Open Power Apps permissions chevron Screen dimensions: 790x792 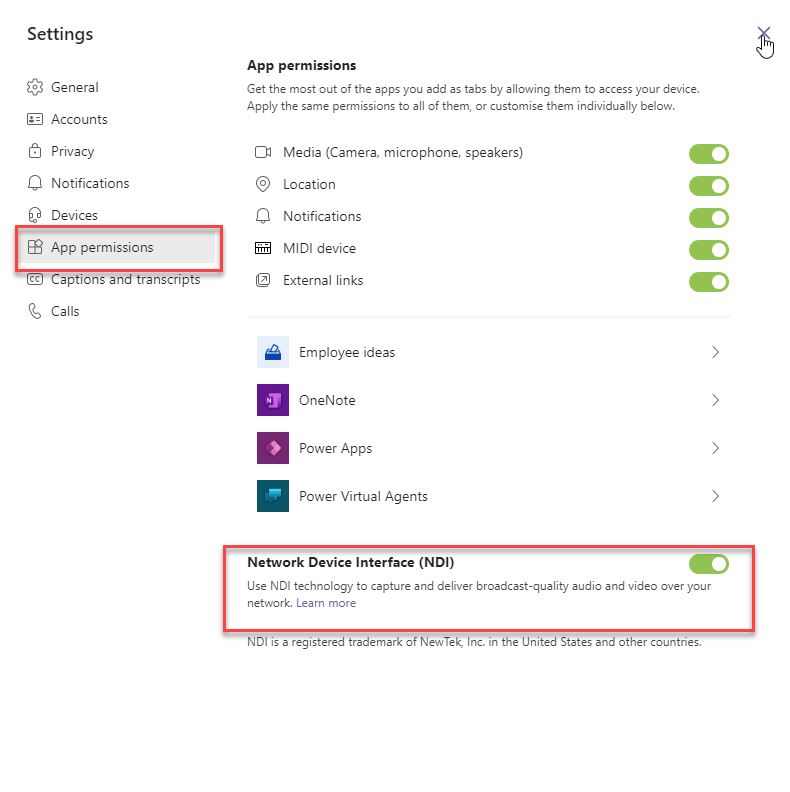coord(715,448)
